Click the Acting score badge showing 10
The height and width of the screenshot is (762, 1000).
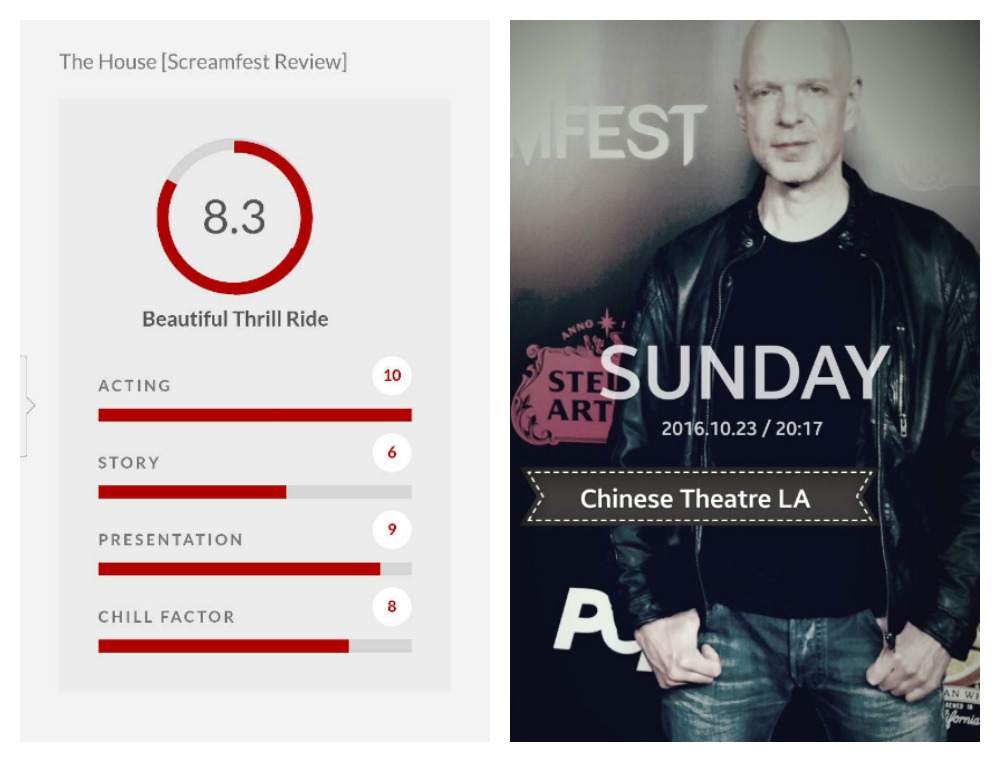tap(392, 376)
